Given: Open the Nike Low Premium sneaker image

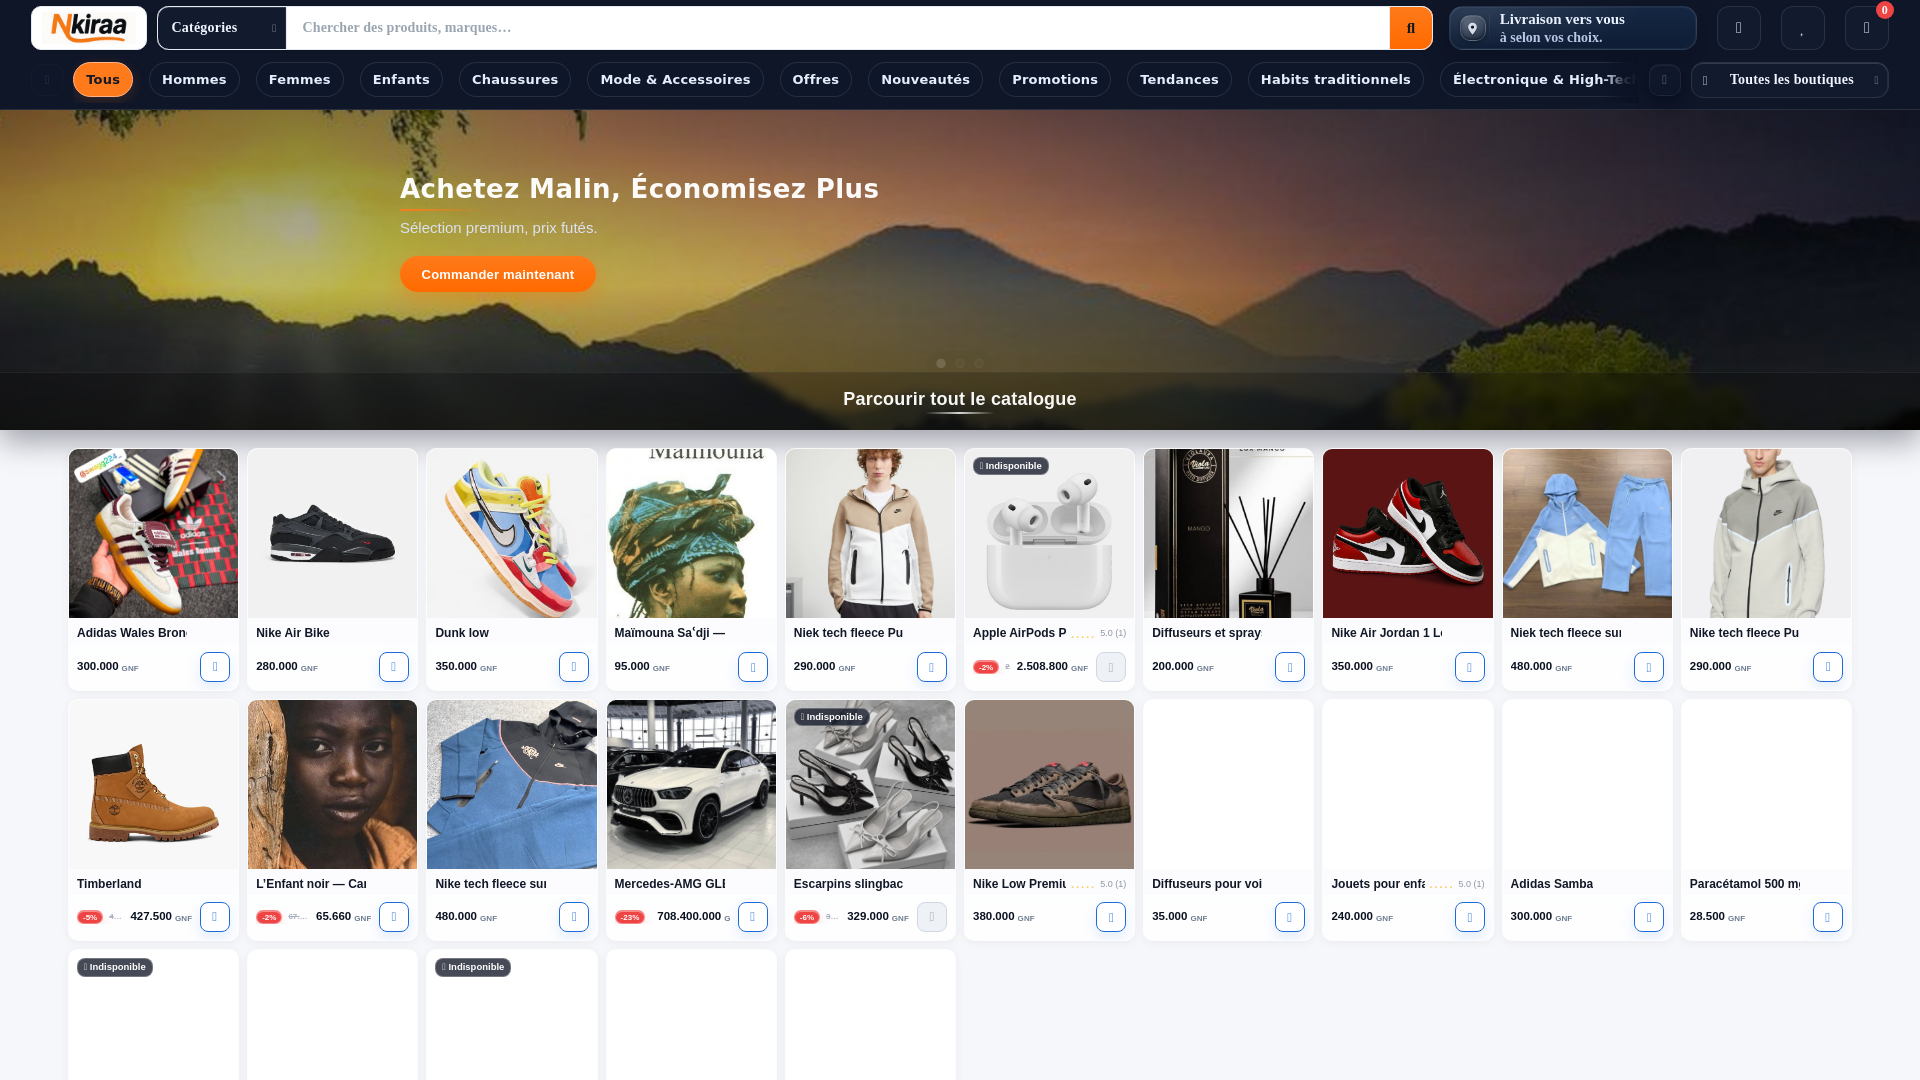Looking at the screenshot, I should click(x=1049, y=784).
